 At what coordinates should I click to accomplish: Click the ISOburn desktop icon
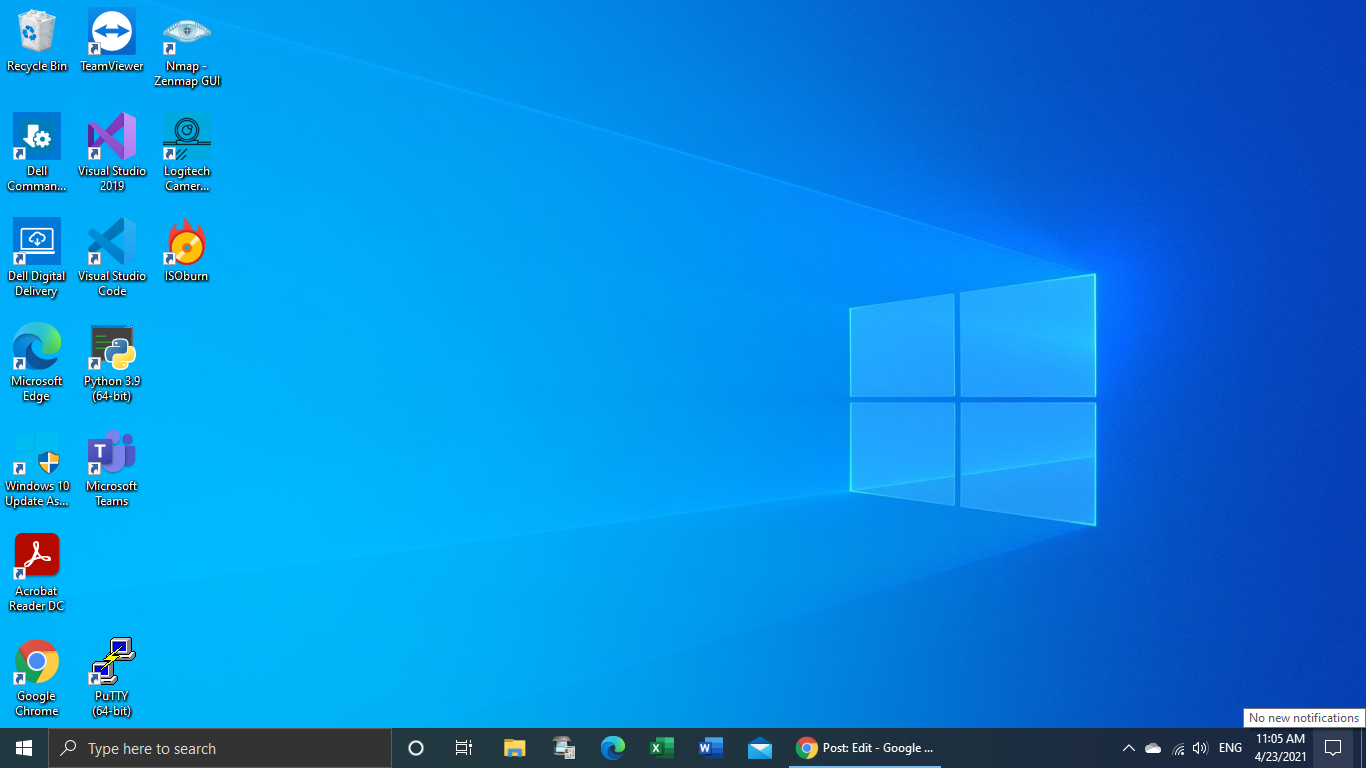coord(187,250)
